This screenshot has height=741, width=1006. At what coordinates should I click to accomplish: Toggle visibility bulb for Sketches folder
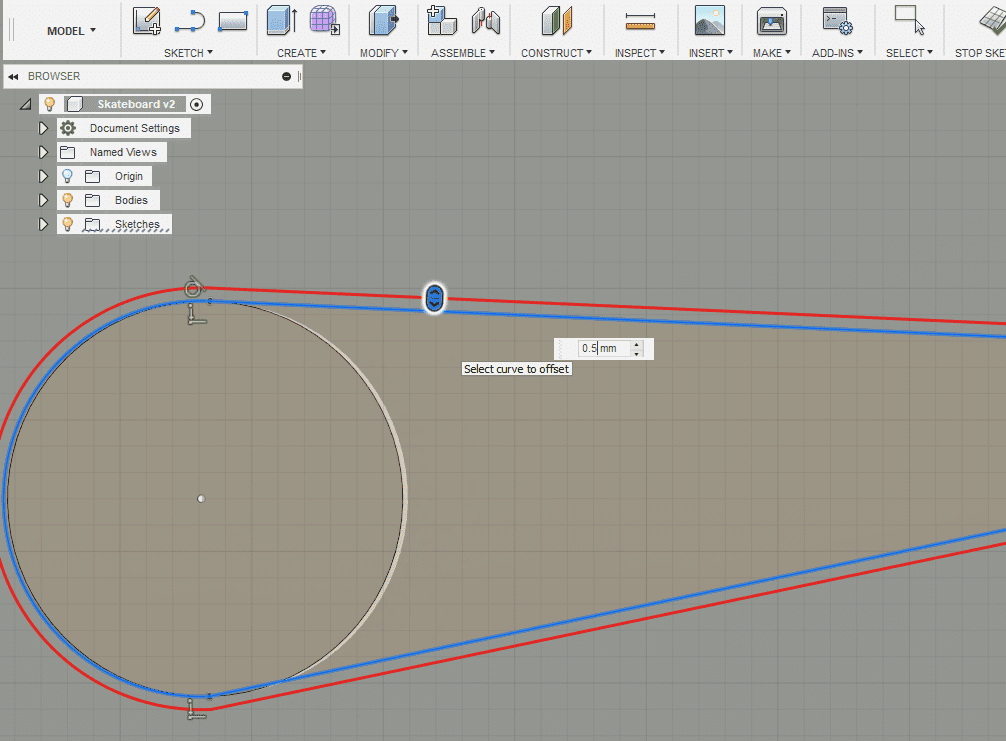tap(67, 224)
